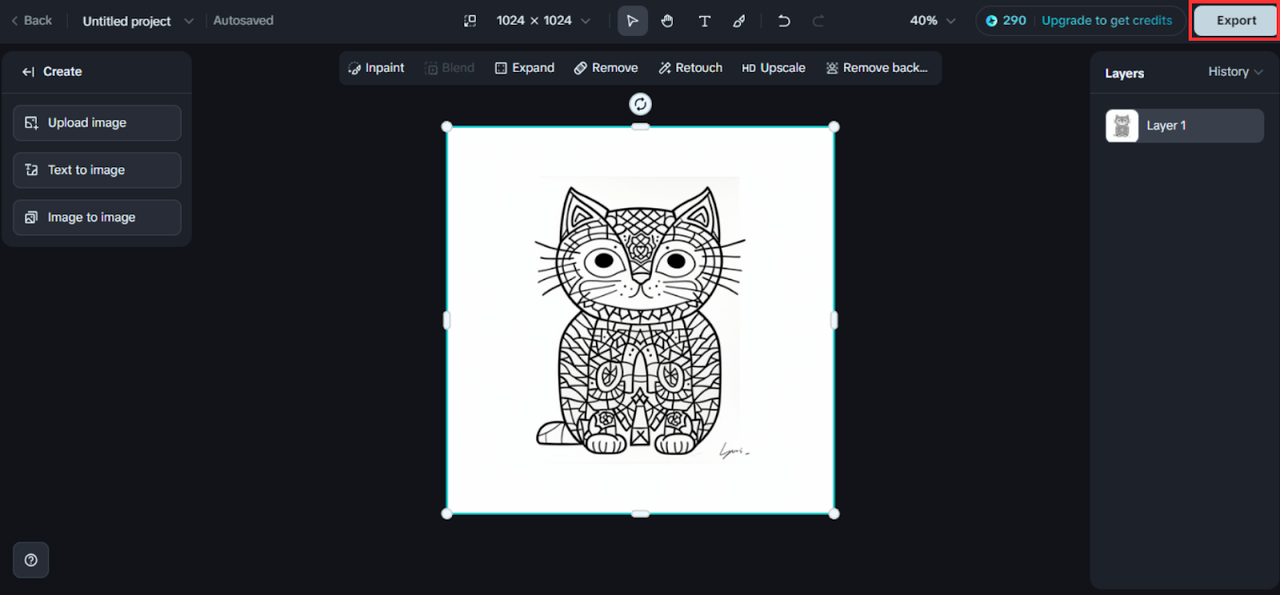The height and width of the screenshot is (595, 1280).
Task: Click Upgrade to get credits link
Action: [x=1106, y=21]
